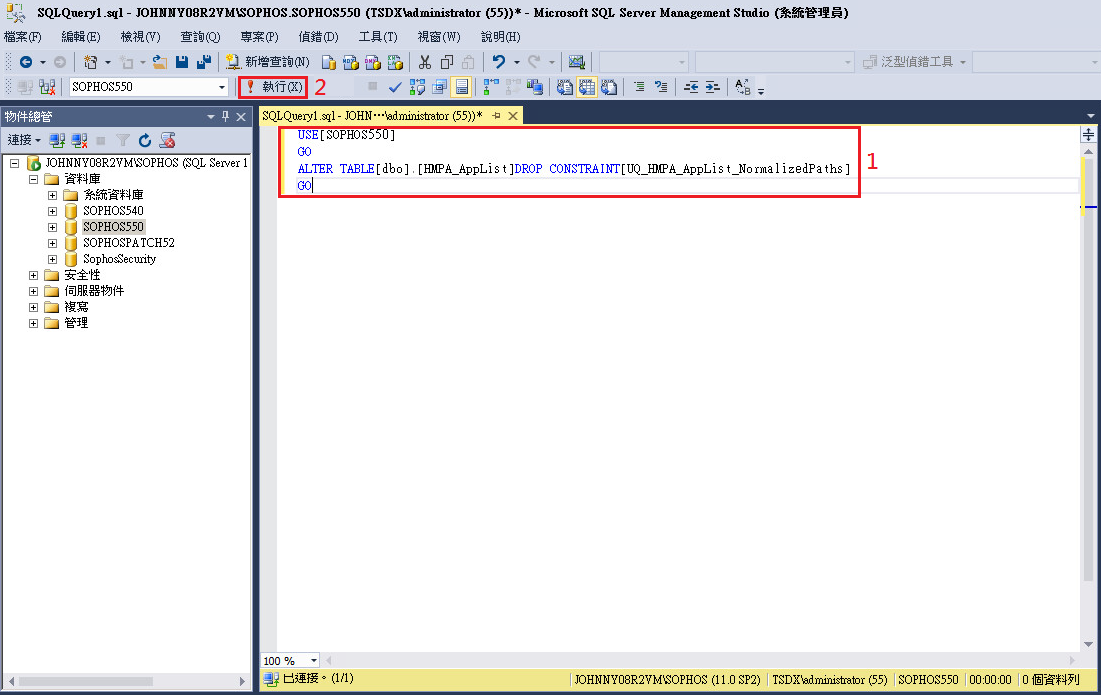
Task: Display the estimated execution plan
Action: tap(417, 87)
